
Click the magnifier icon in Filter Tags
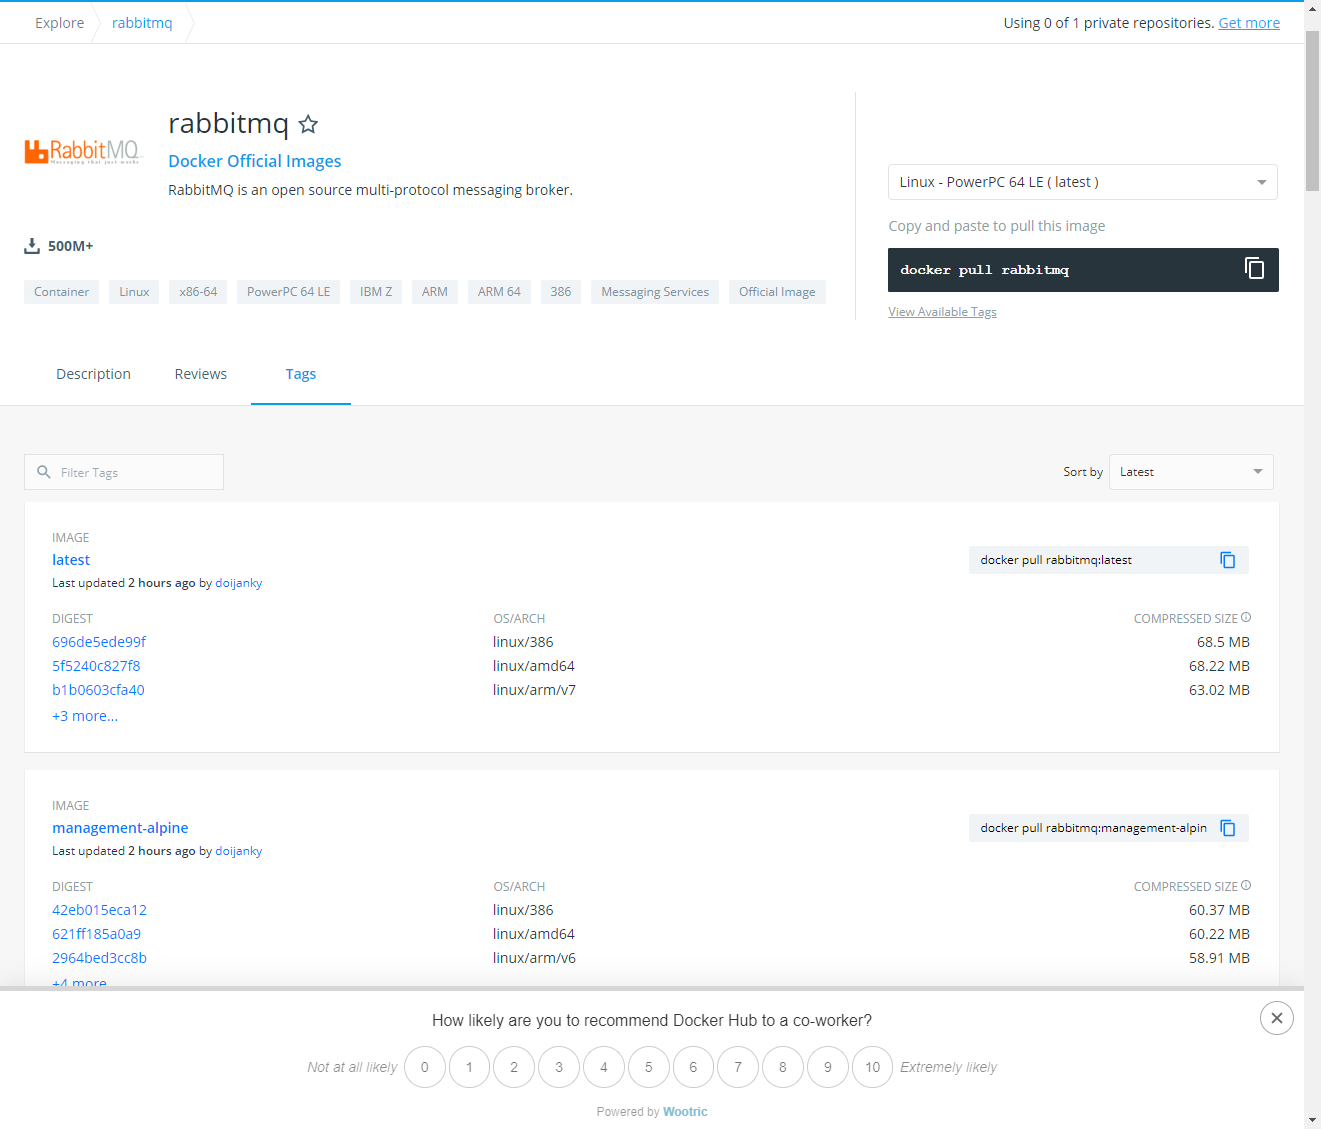44,472
